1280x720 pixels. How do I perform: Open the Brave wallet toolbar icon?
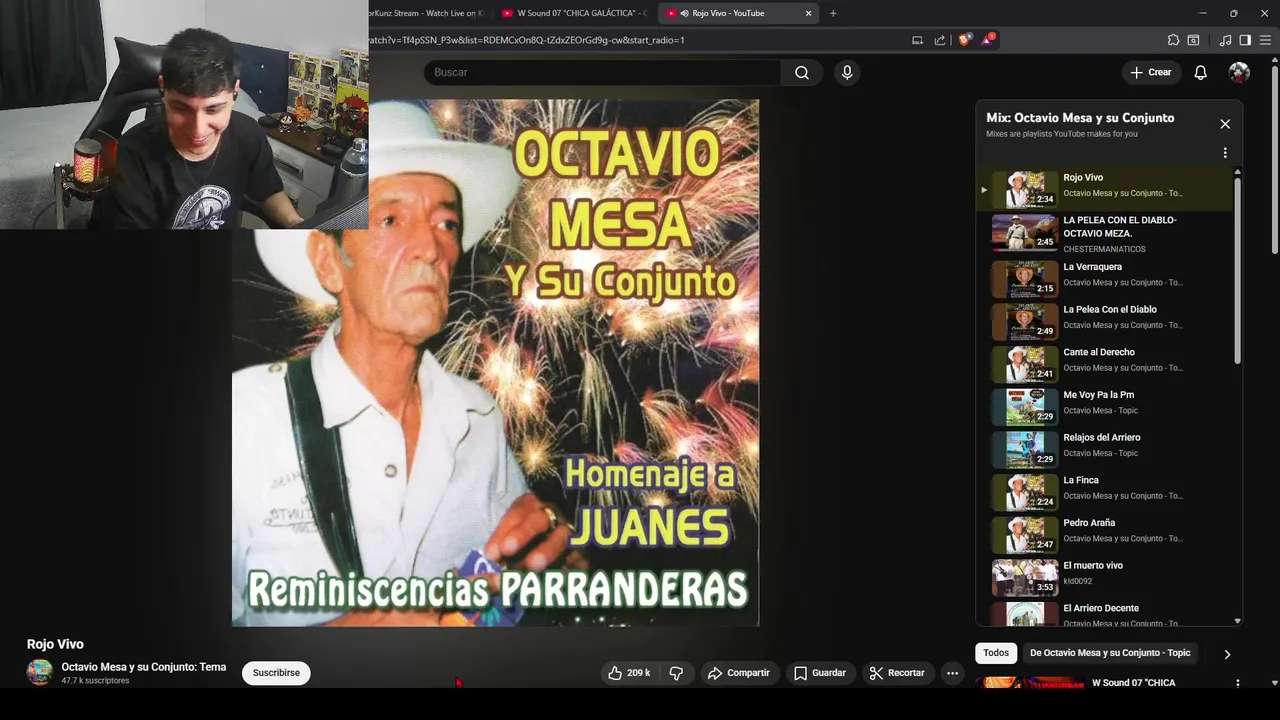(x=1193, y=40)
